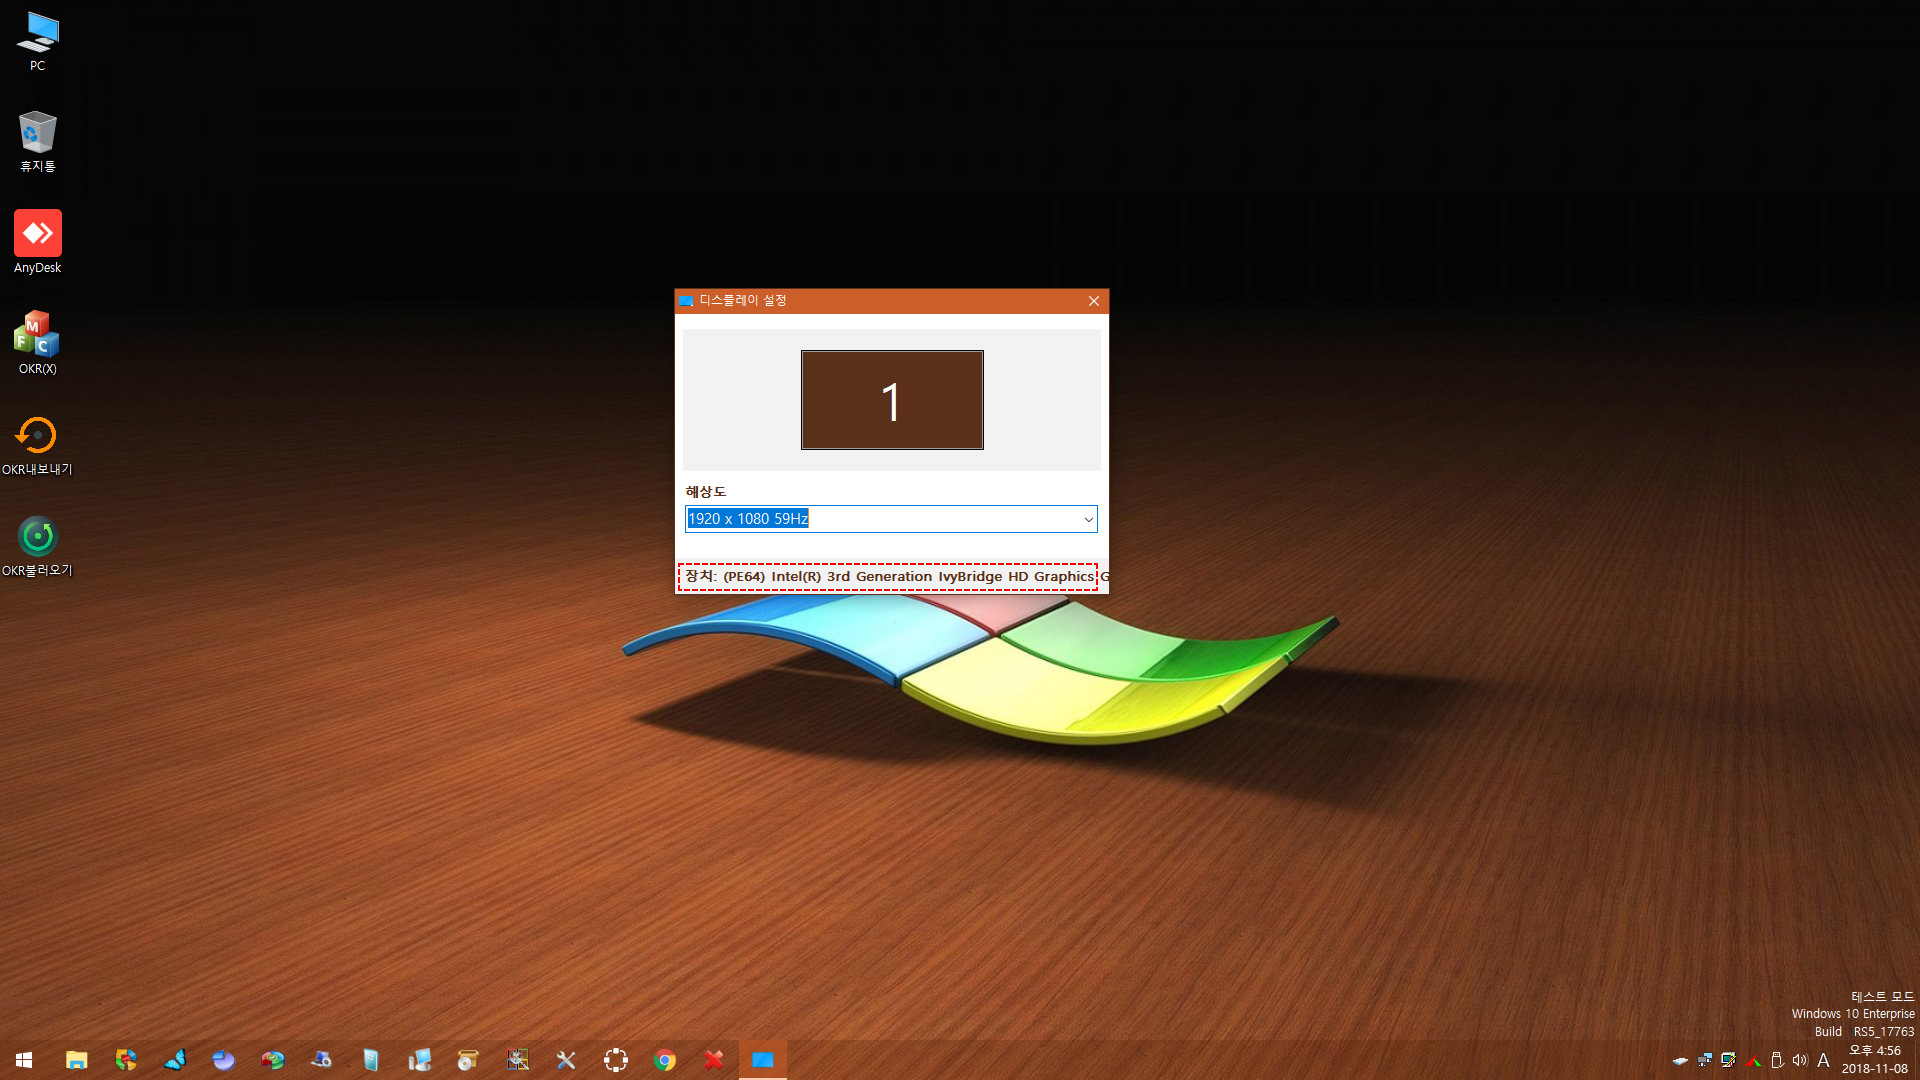Click the desktop monitor PC taskbar icon
Viewport: 1920px width, 1080px height.
click(419, 1060)
